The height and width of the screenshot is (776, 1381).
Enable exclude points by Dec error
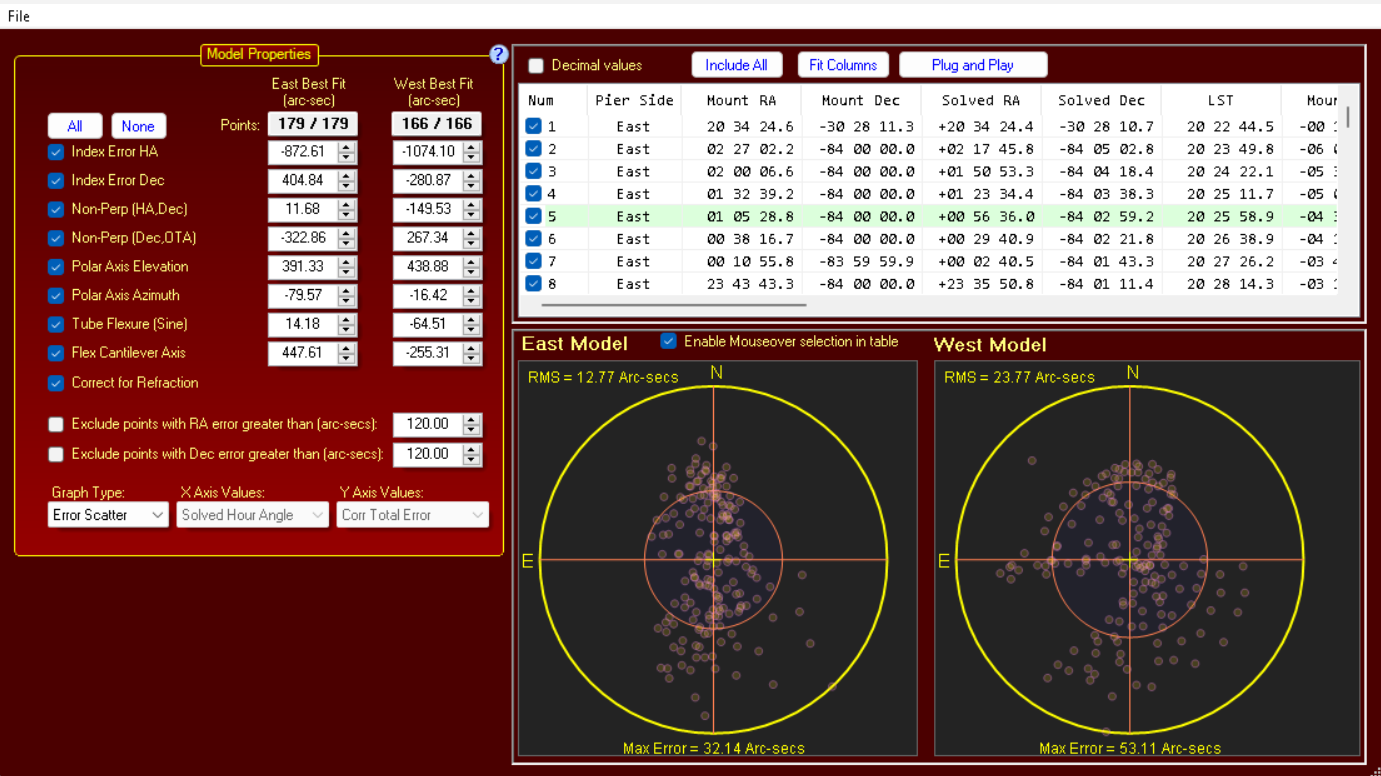tap(56, 454)
